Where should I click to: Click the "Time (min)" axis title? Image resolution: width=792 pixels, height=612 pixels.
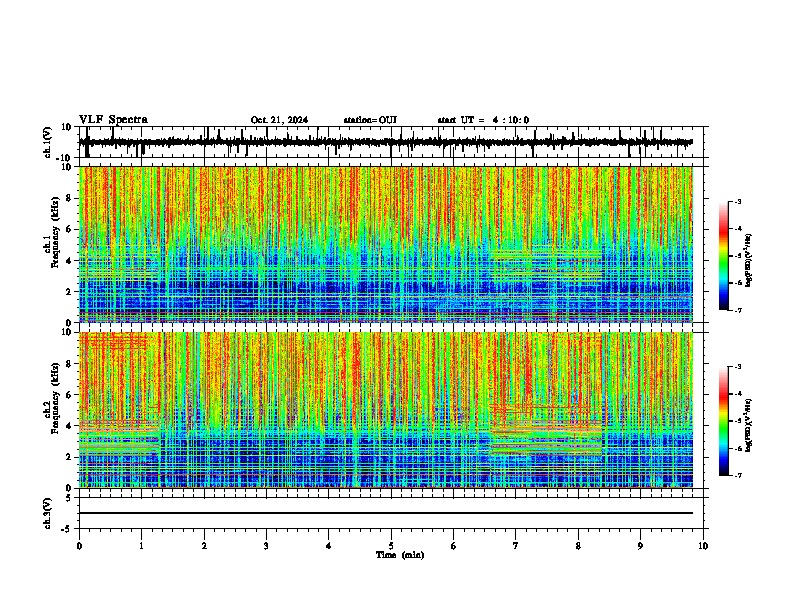click(x=400, y=555)
